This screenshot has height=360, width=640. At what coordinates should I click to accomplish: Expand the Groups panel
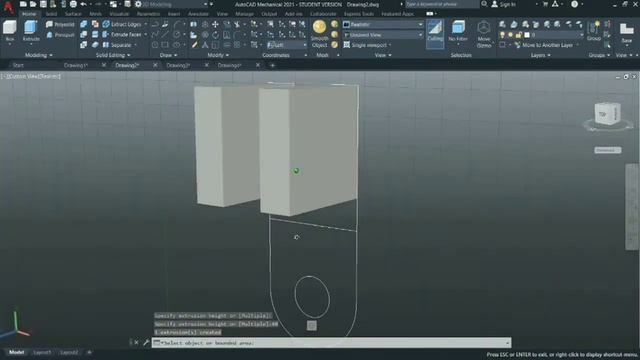point(599,55)
